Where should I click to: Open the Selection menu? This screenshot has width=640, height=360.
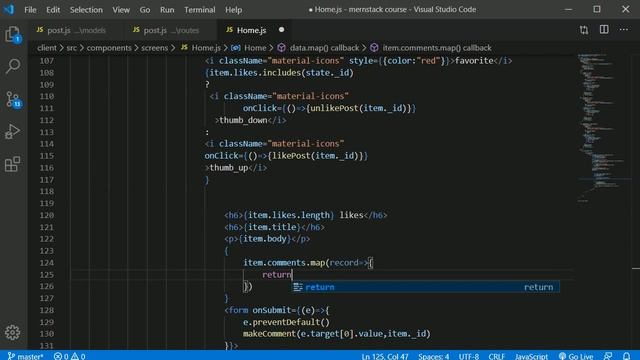[x=86, y=9]
